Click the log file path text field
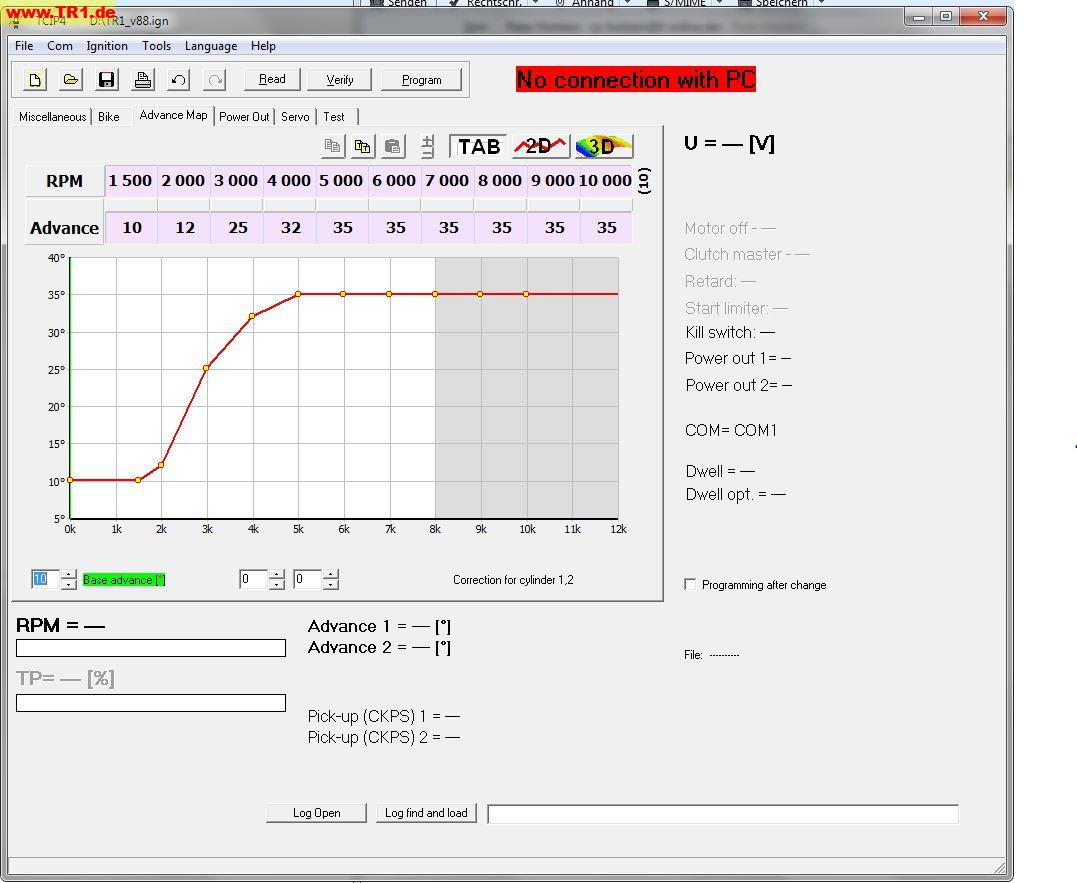 pos(722,814)
